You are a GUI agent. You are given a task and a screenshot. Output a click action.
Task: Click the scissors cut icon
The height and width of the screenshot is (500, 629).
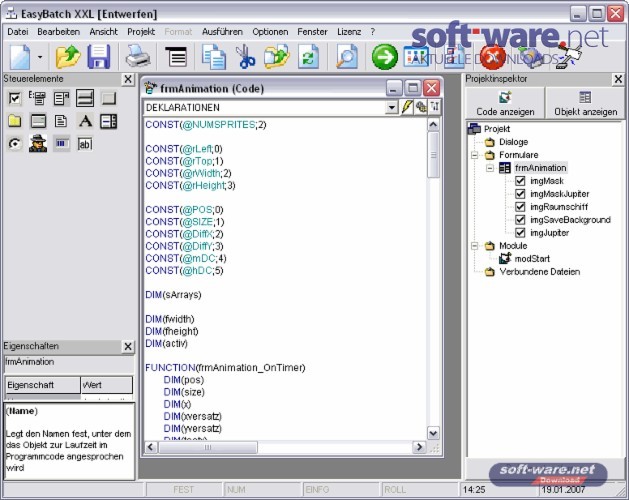pyautogui.click(x=245, y=57)
